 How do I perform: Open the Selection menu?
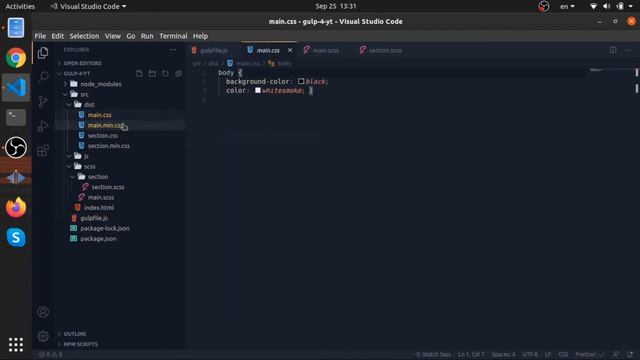coord(84,36)
